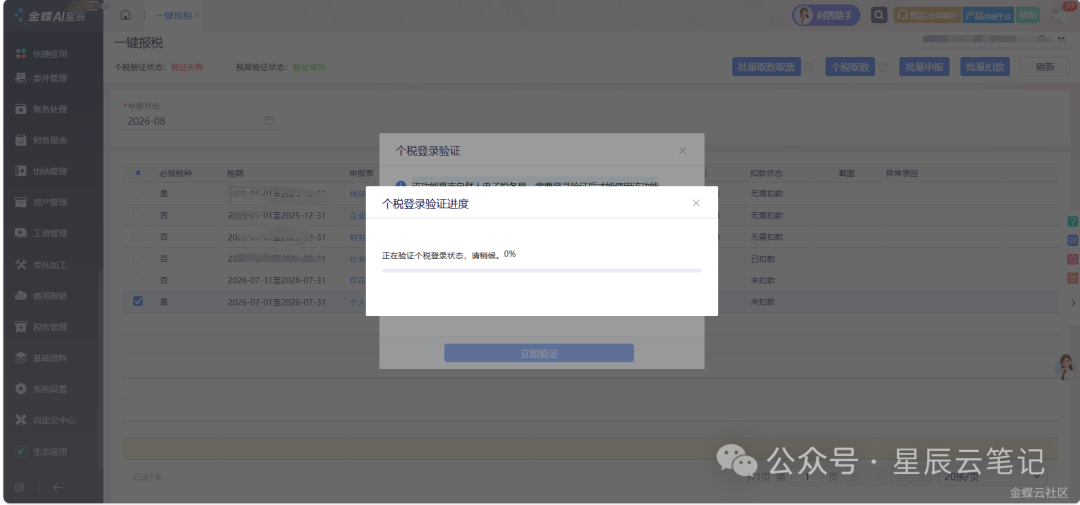Check the fourth table row checkbox

(x=138, y=258)
